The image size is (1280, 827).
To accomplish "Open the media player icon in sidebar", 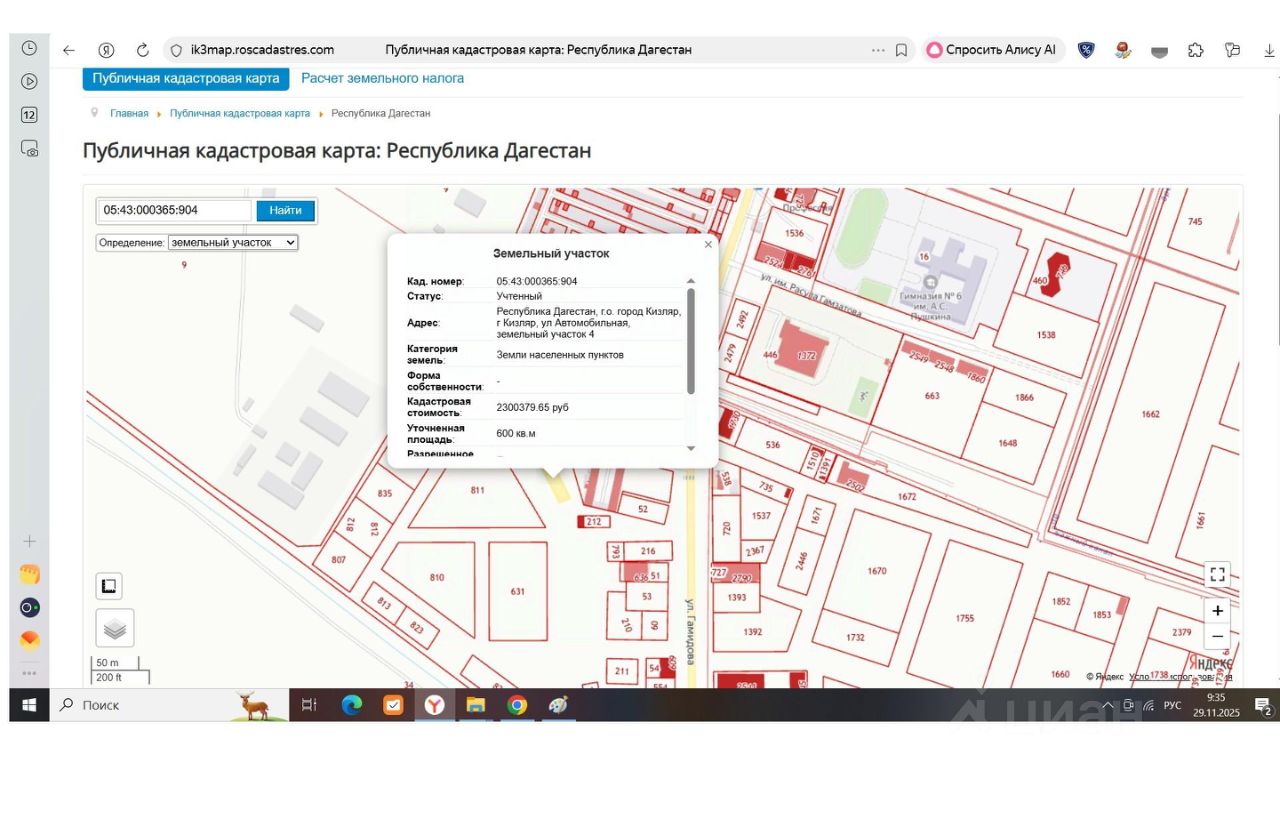I will click(29, 81).
